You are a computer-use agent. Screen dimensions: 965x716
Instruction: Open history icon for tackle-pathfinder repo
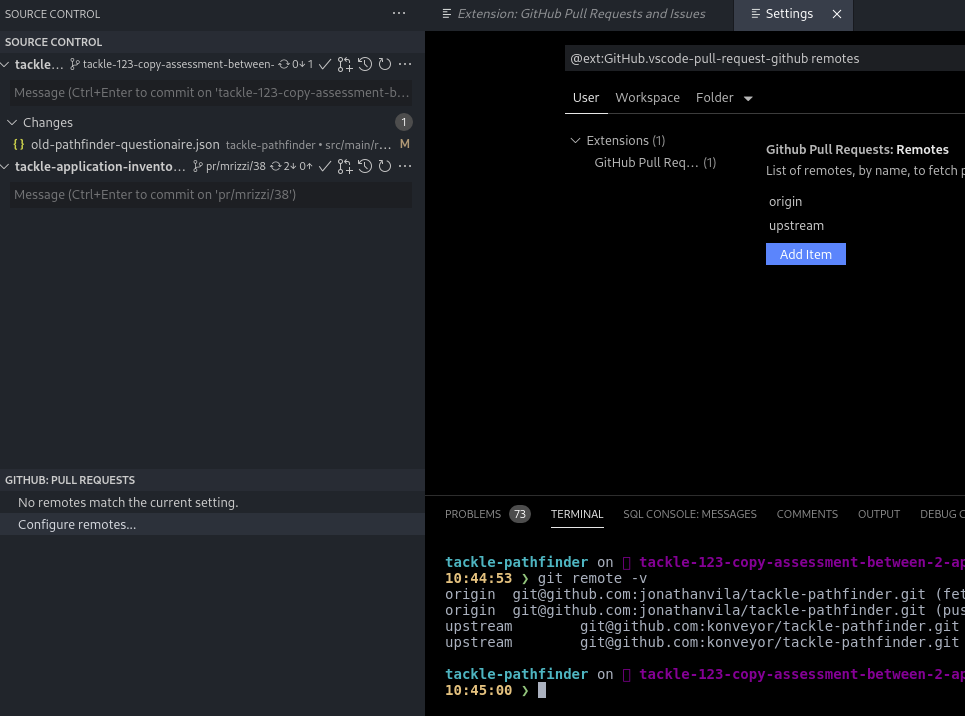(x=365, y=64)
